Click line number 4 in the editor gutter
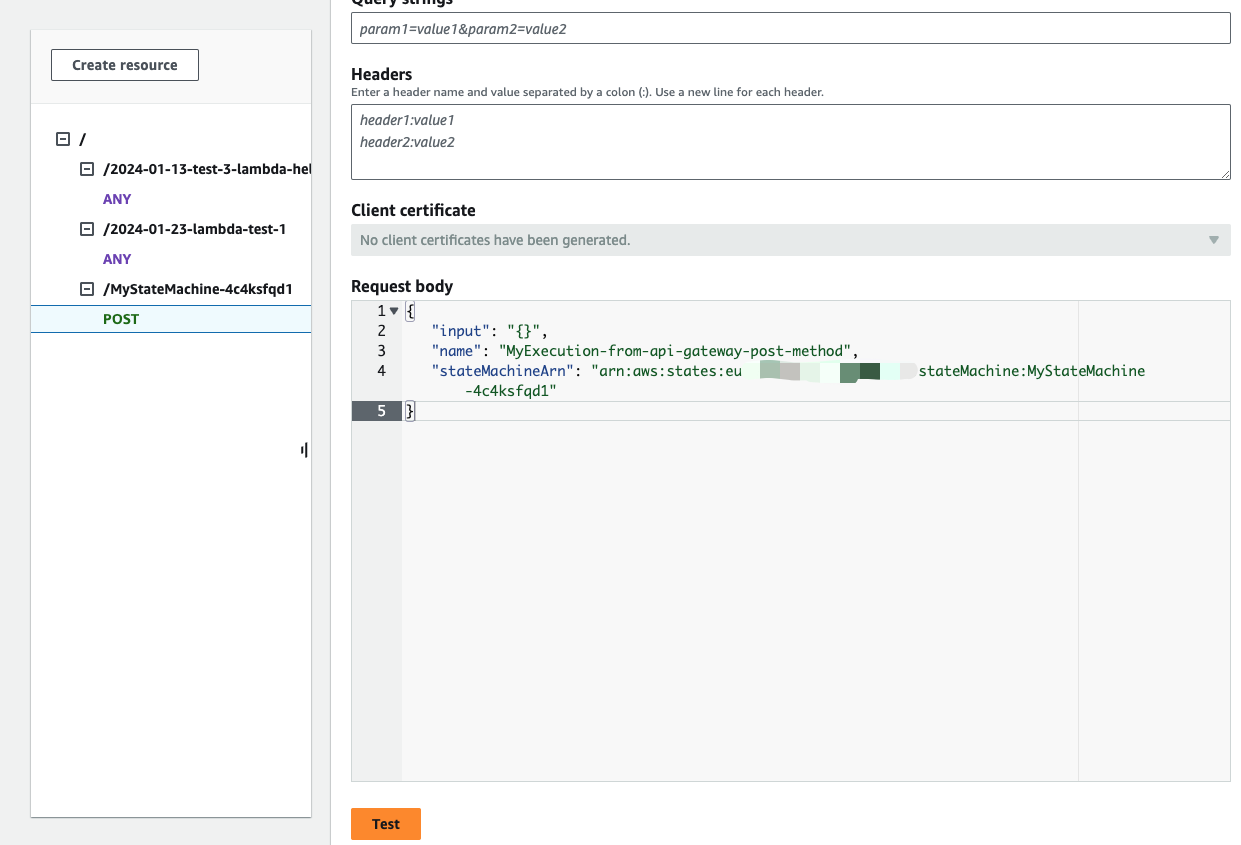This screenshot has height=845, width=1241. [381, 371]
